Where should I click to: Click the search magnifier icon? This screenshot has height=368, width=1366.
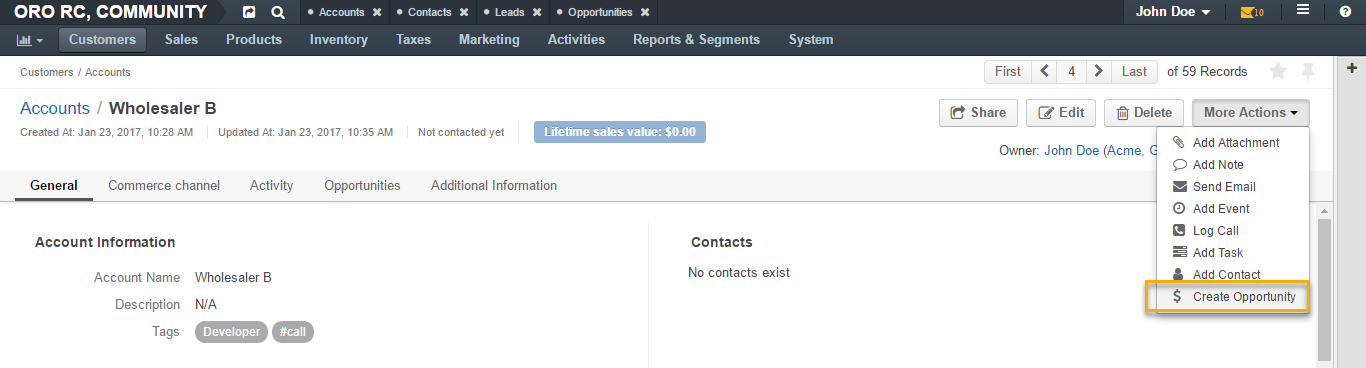click(x=278, y=13)
